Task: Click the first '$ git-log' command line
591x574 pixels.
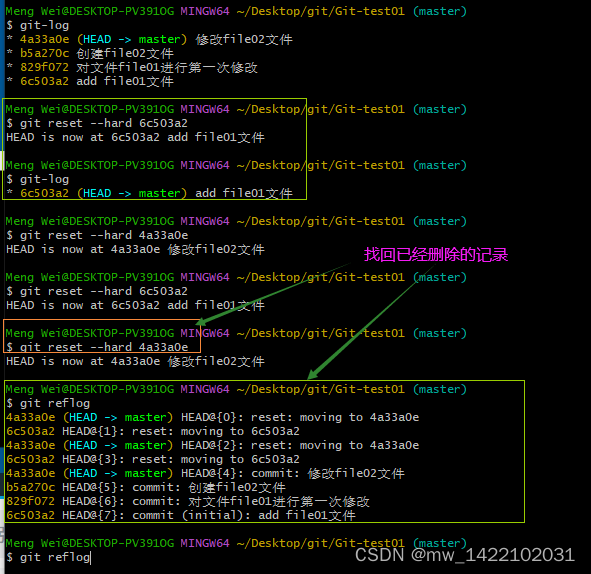Action: click(x=38, y=25)
